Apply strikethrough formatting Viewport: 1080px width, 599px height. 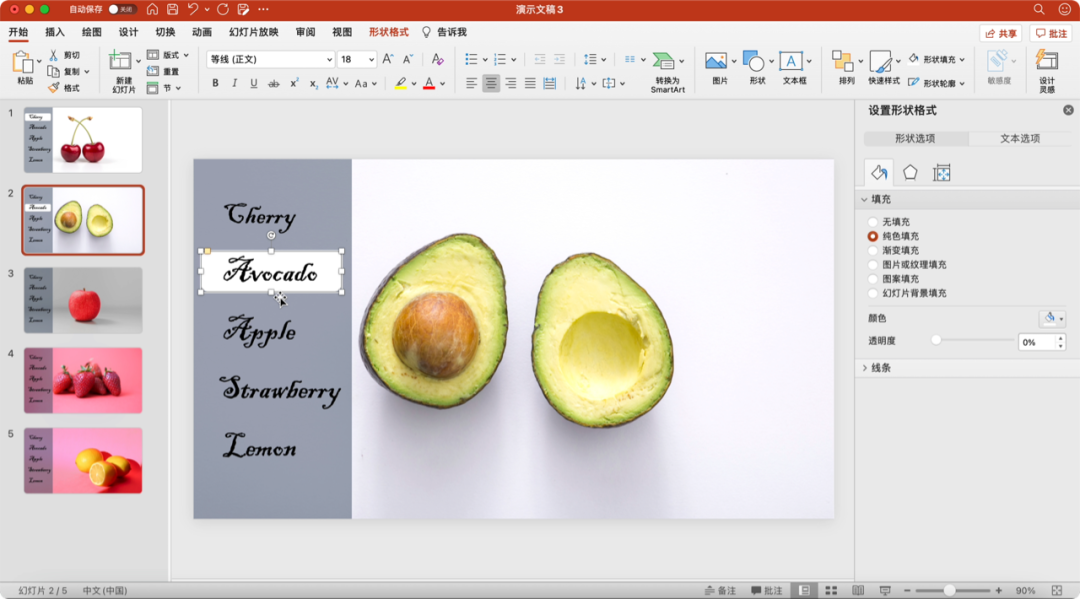point(273,83)
